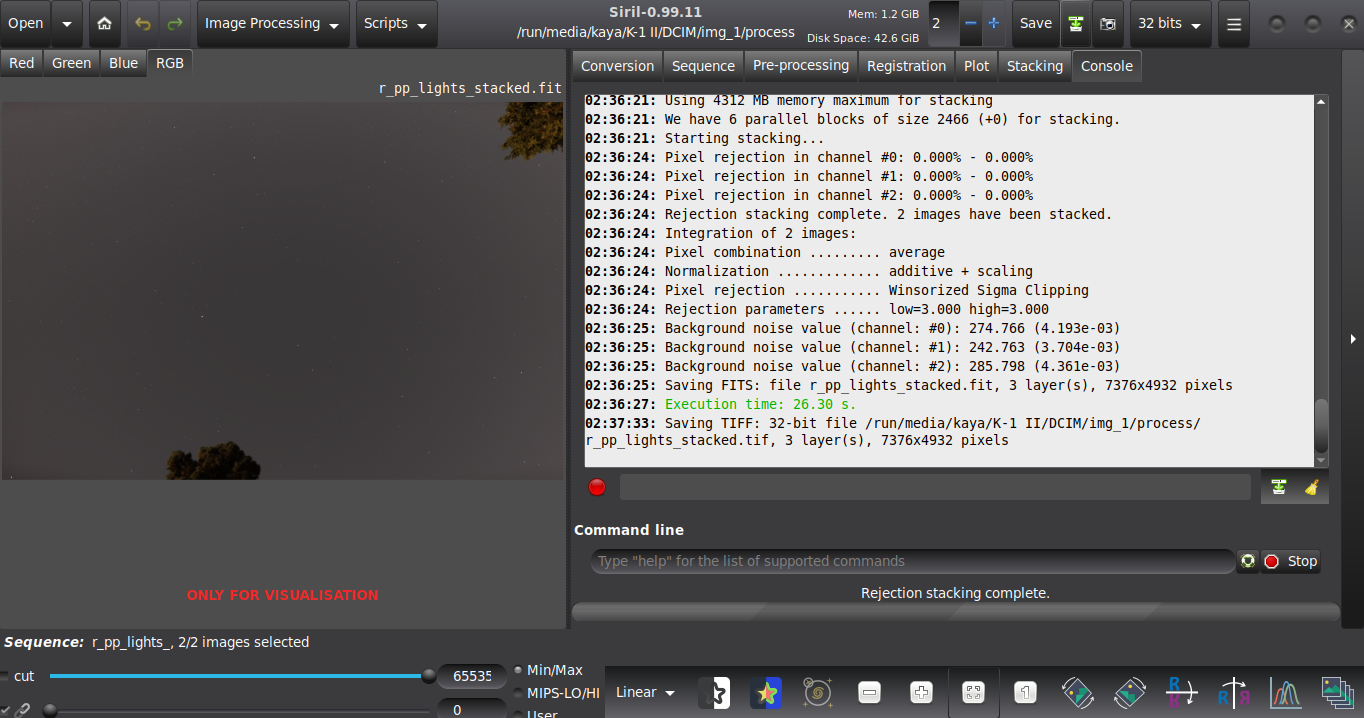Switch to the RGB channel tab

coord(170,63)
